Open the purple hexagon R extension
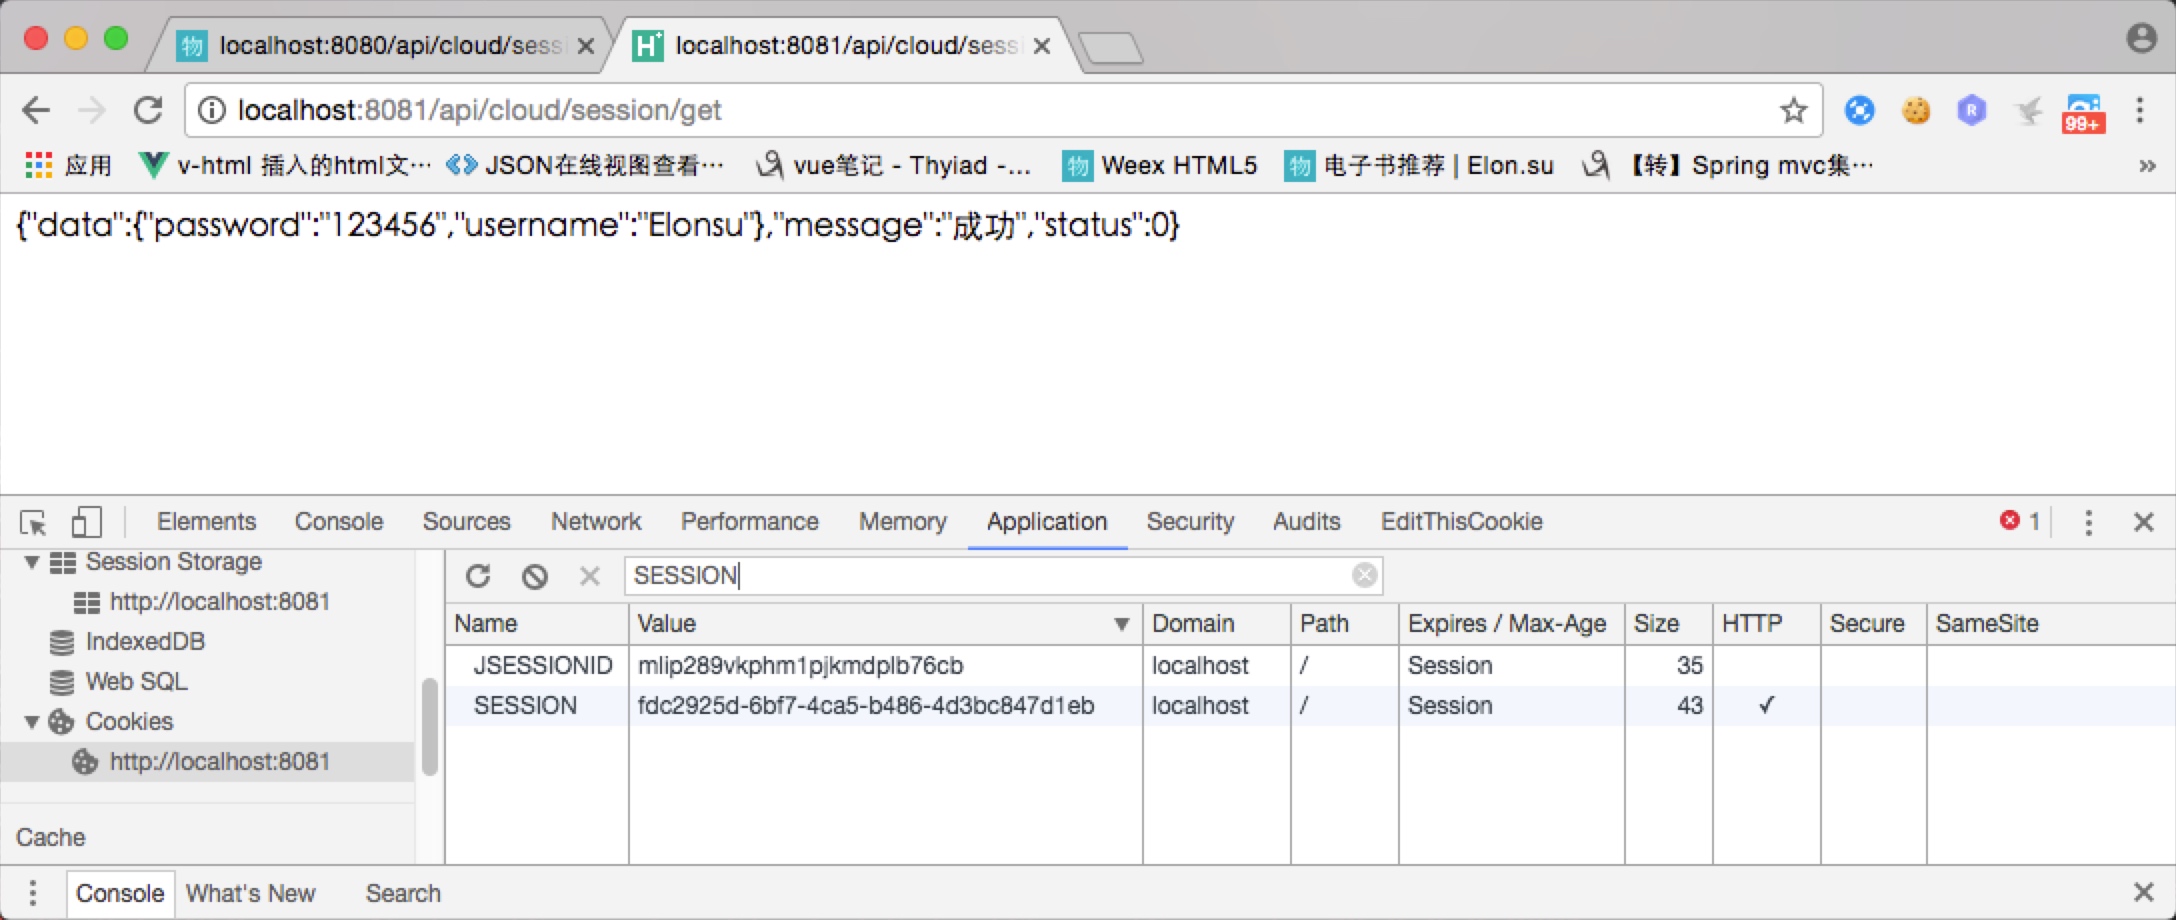Screen dimensions: 2176x920 tap(1971, 110)
